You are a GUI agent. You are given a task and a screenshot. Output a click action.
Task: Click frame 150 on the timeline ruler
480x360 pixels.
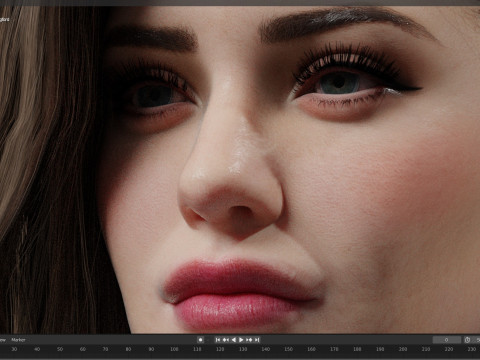click(x=288, y=349)
